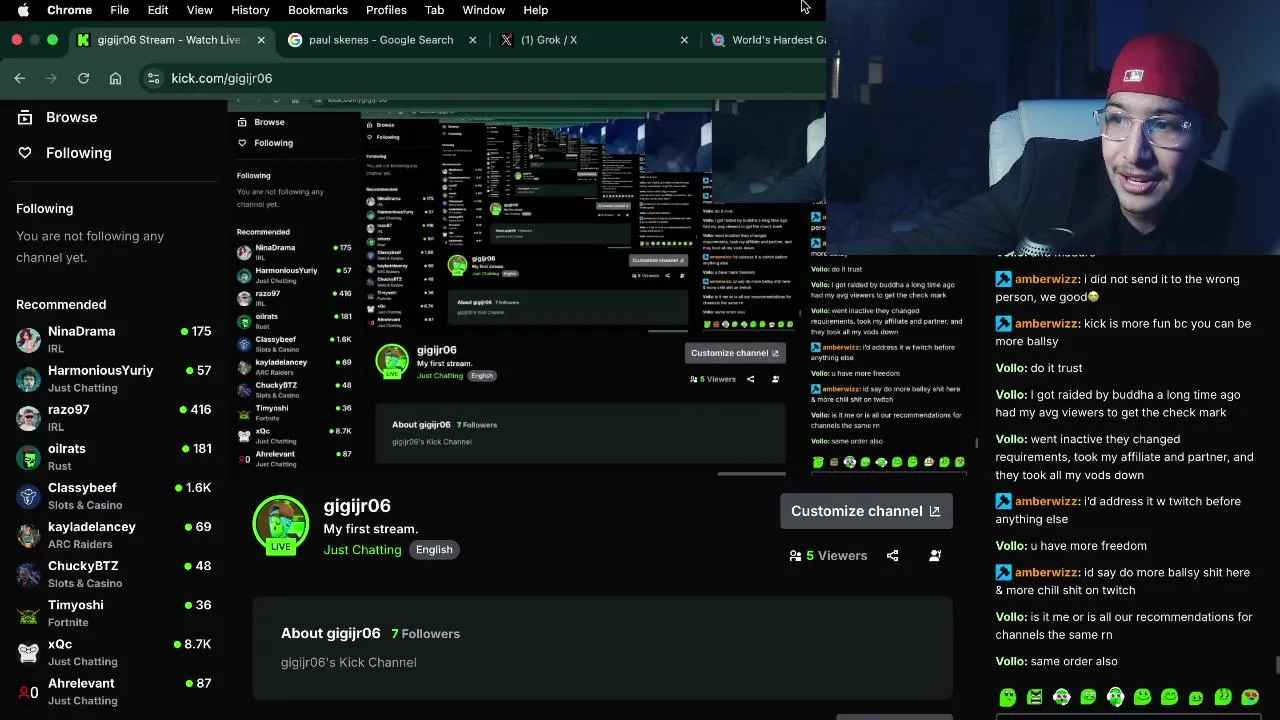1280x720 pixels.
Task: Switch to paul skenes Google Search tab
Action: (380, 40)
